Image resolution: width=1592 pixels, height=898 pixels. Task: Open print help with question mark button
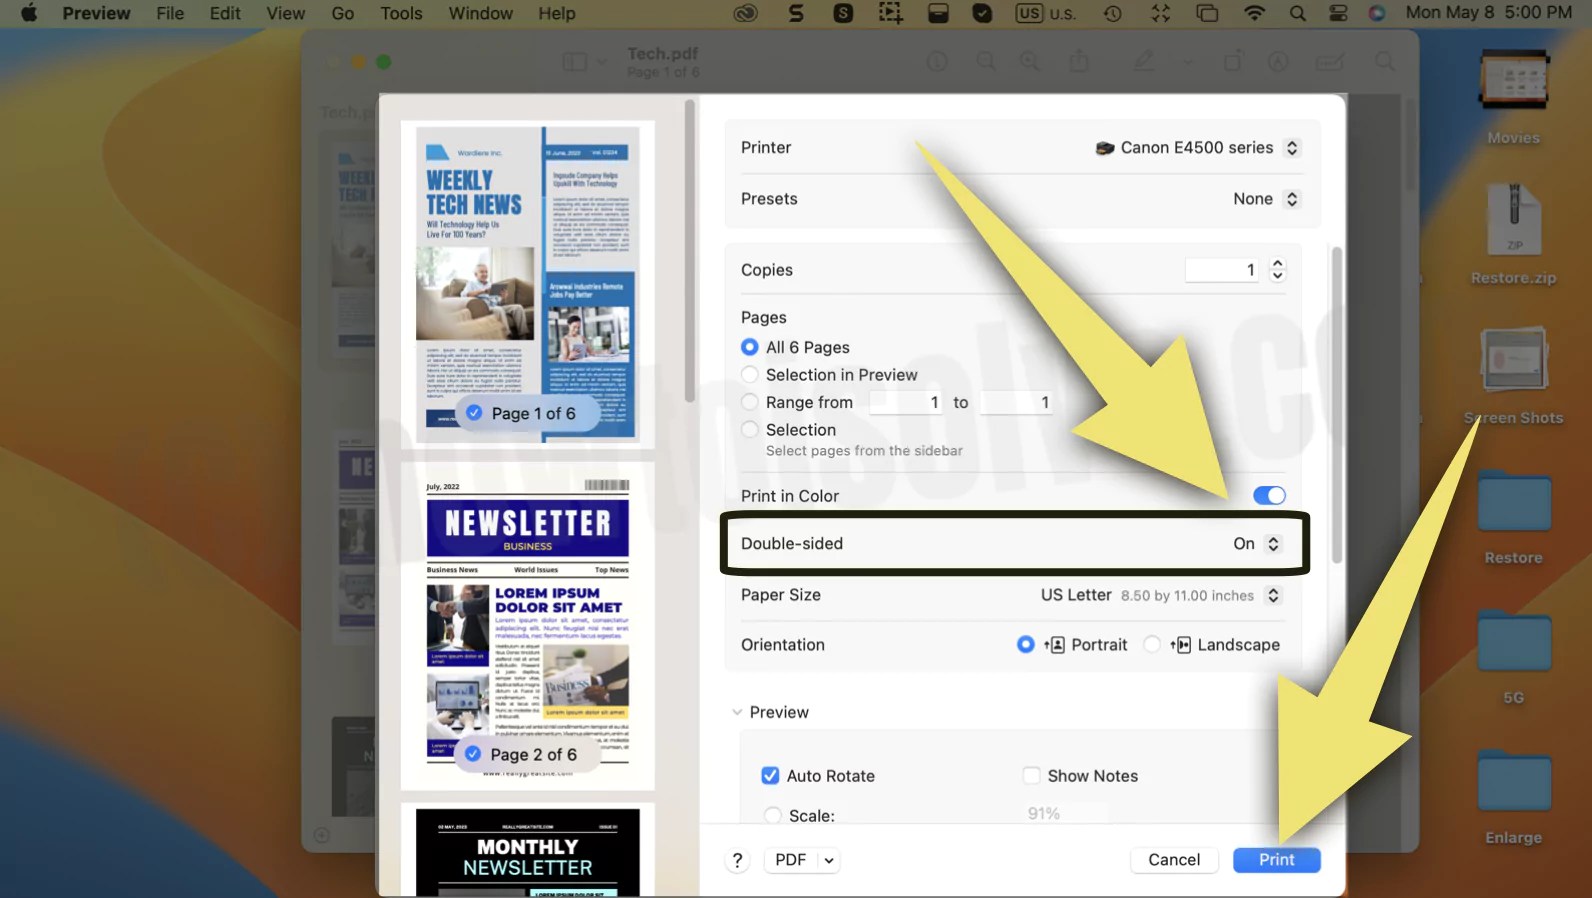pos(737,860)
